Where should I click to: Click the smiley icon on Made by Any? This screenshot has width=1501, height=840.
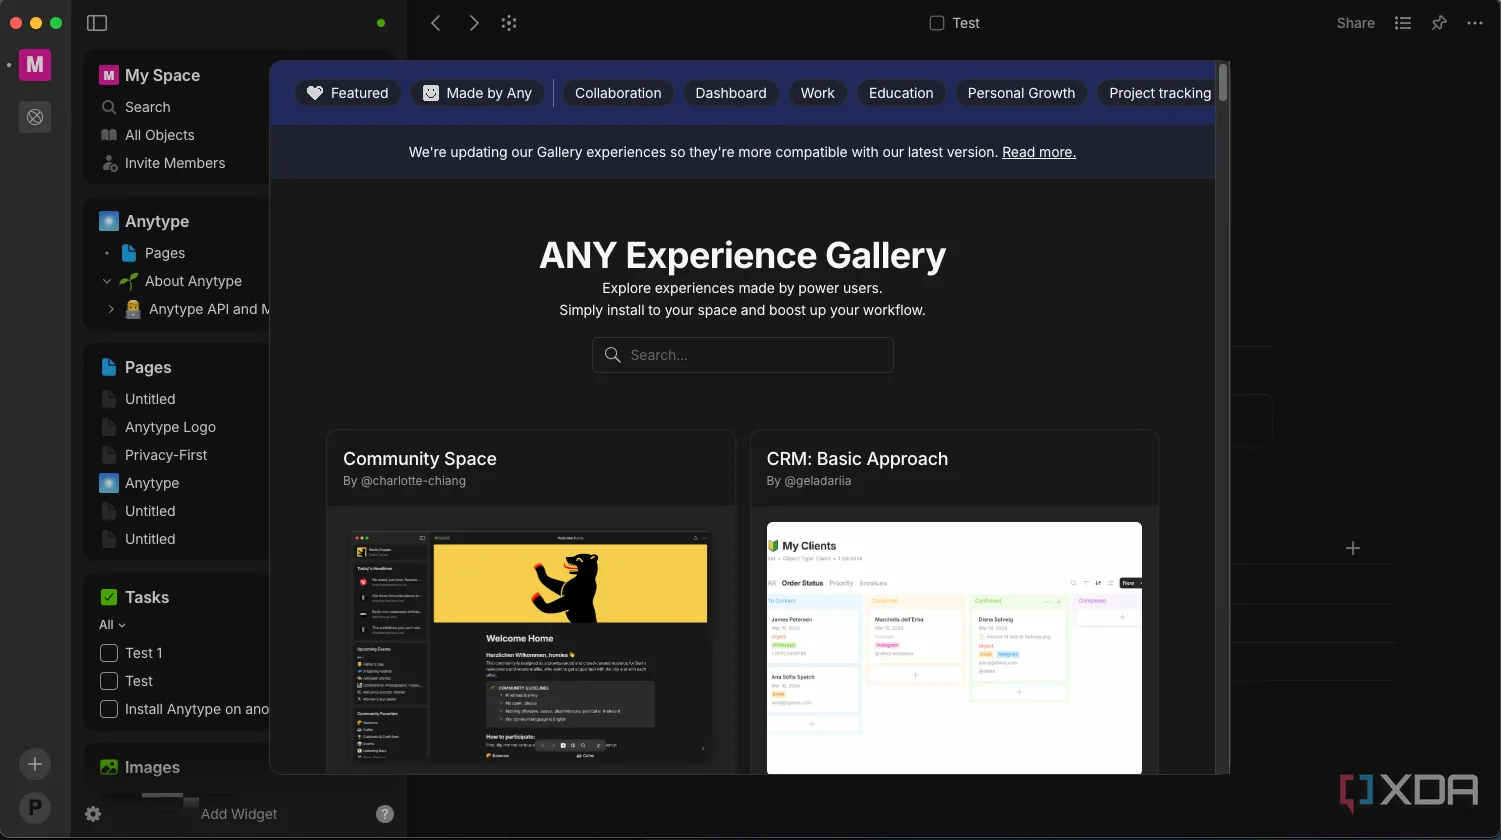431,93
